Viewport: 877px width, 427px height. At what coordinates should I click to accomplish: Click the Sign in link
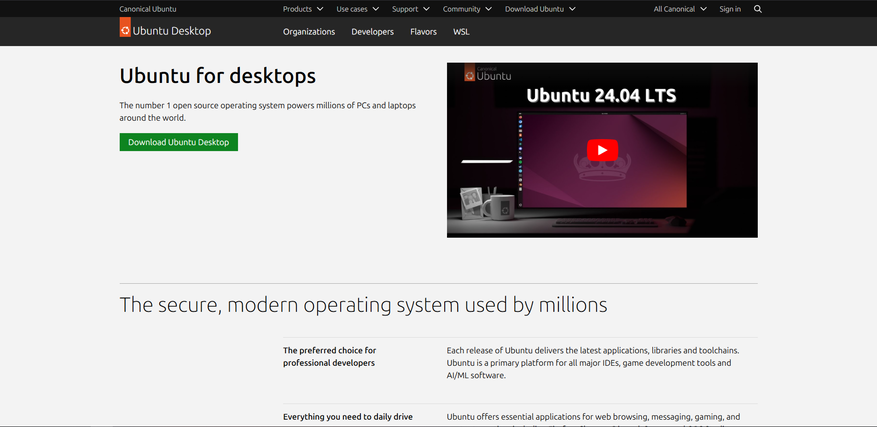tap(730, 9)
